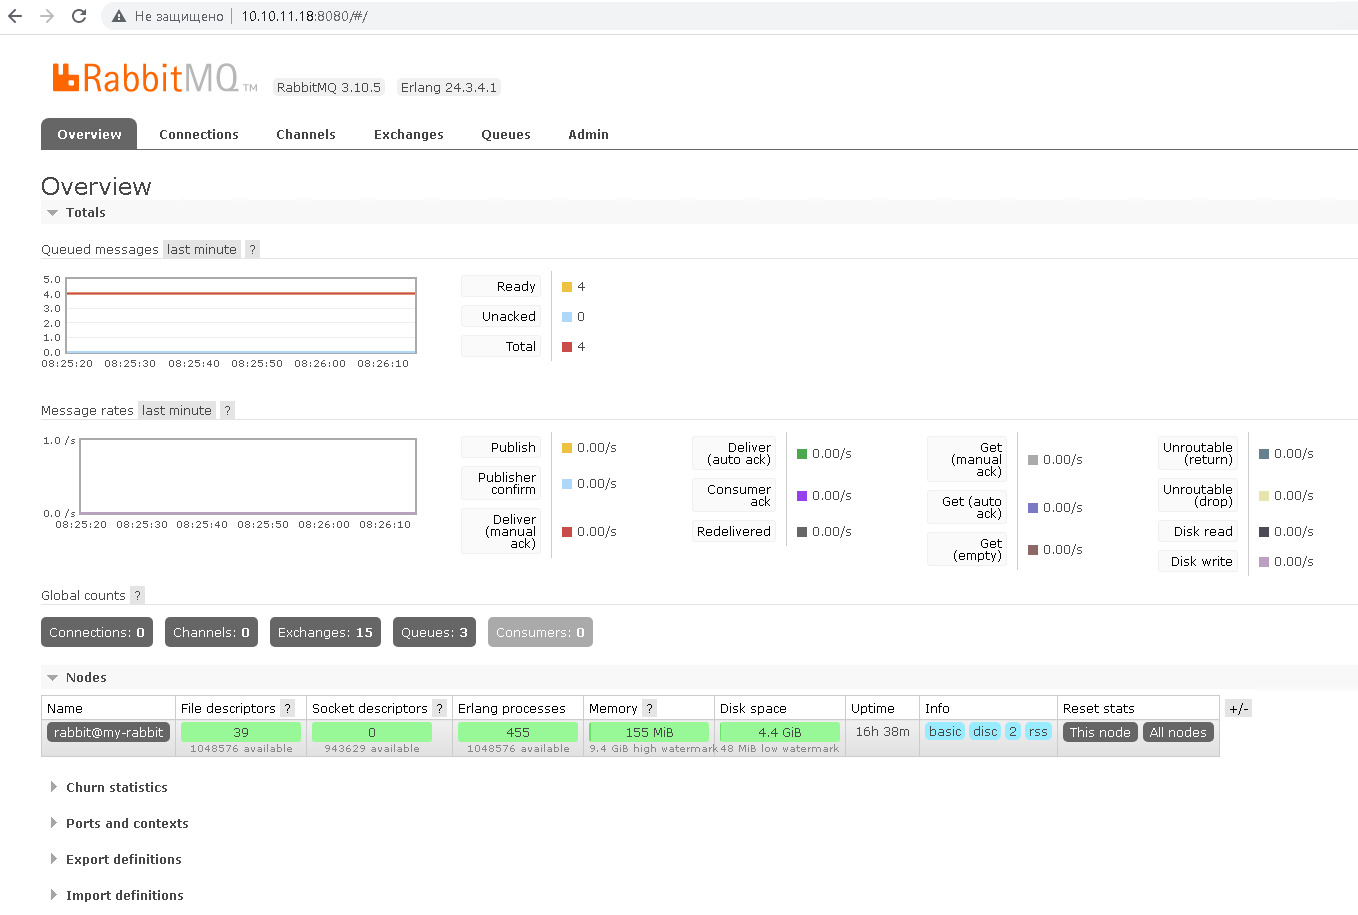Screen dimensions: 1358x915
Task: Click the help icon beside Message rates
Action: (x=227, y=411)
